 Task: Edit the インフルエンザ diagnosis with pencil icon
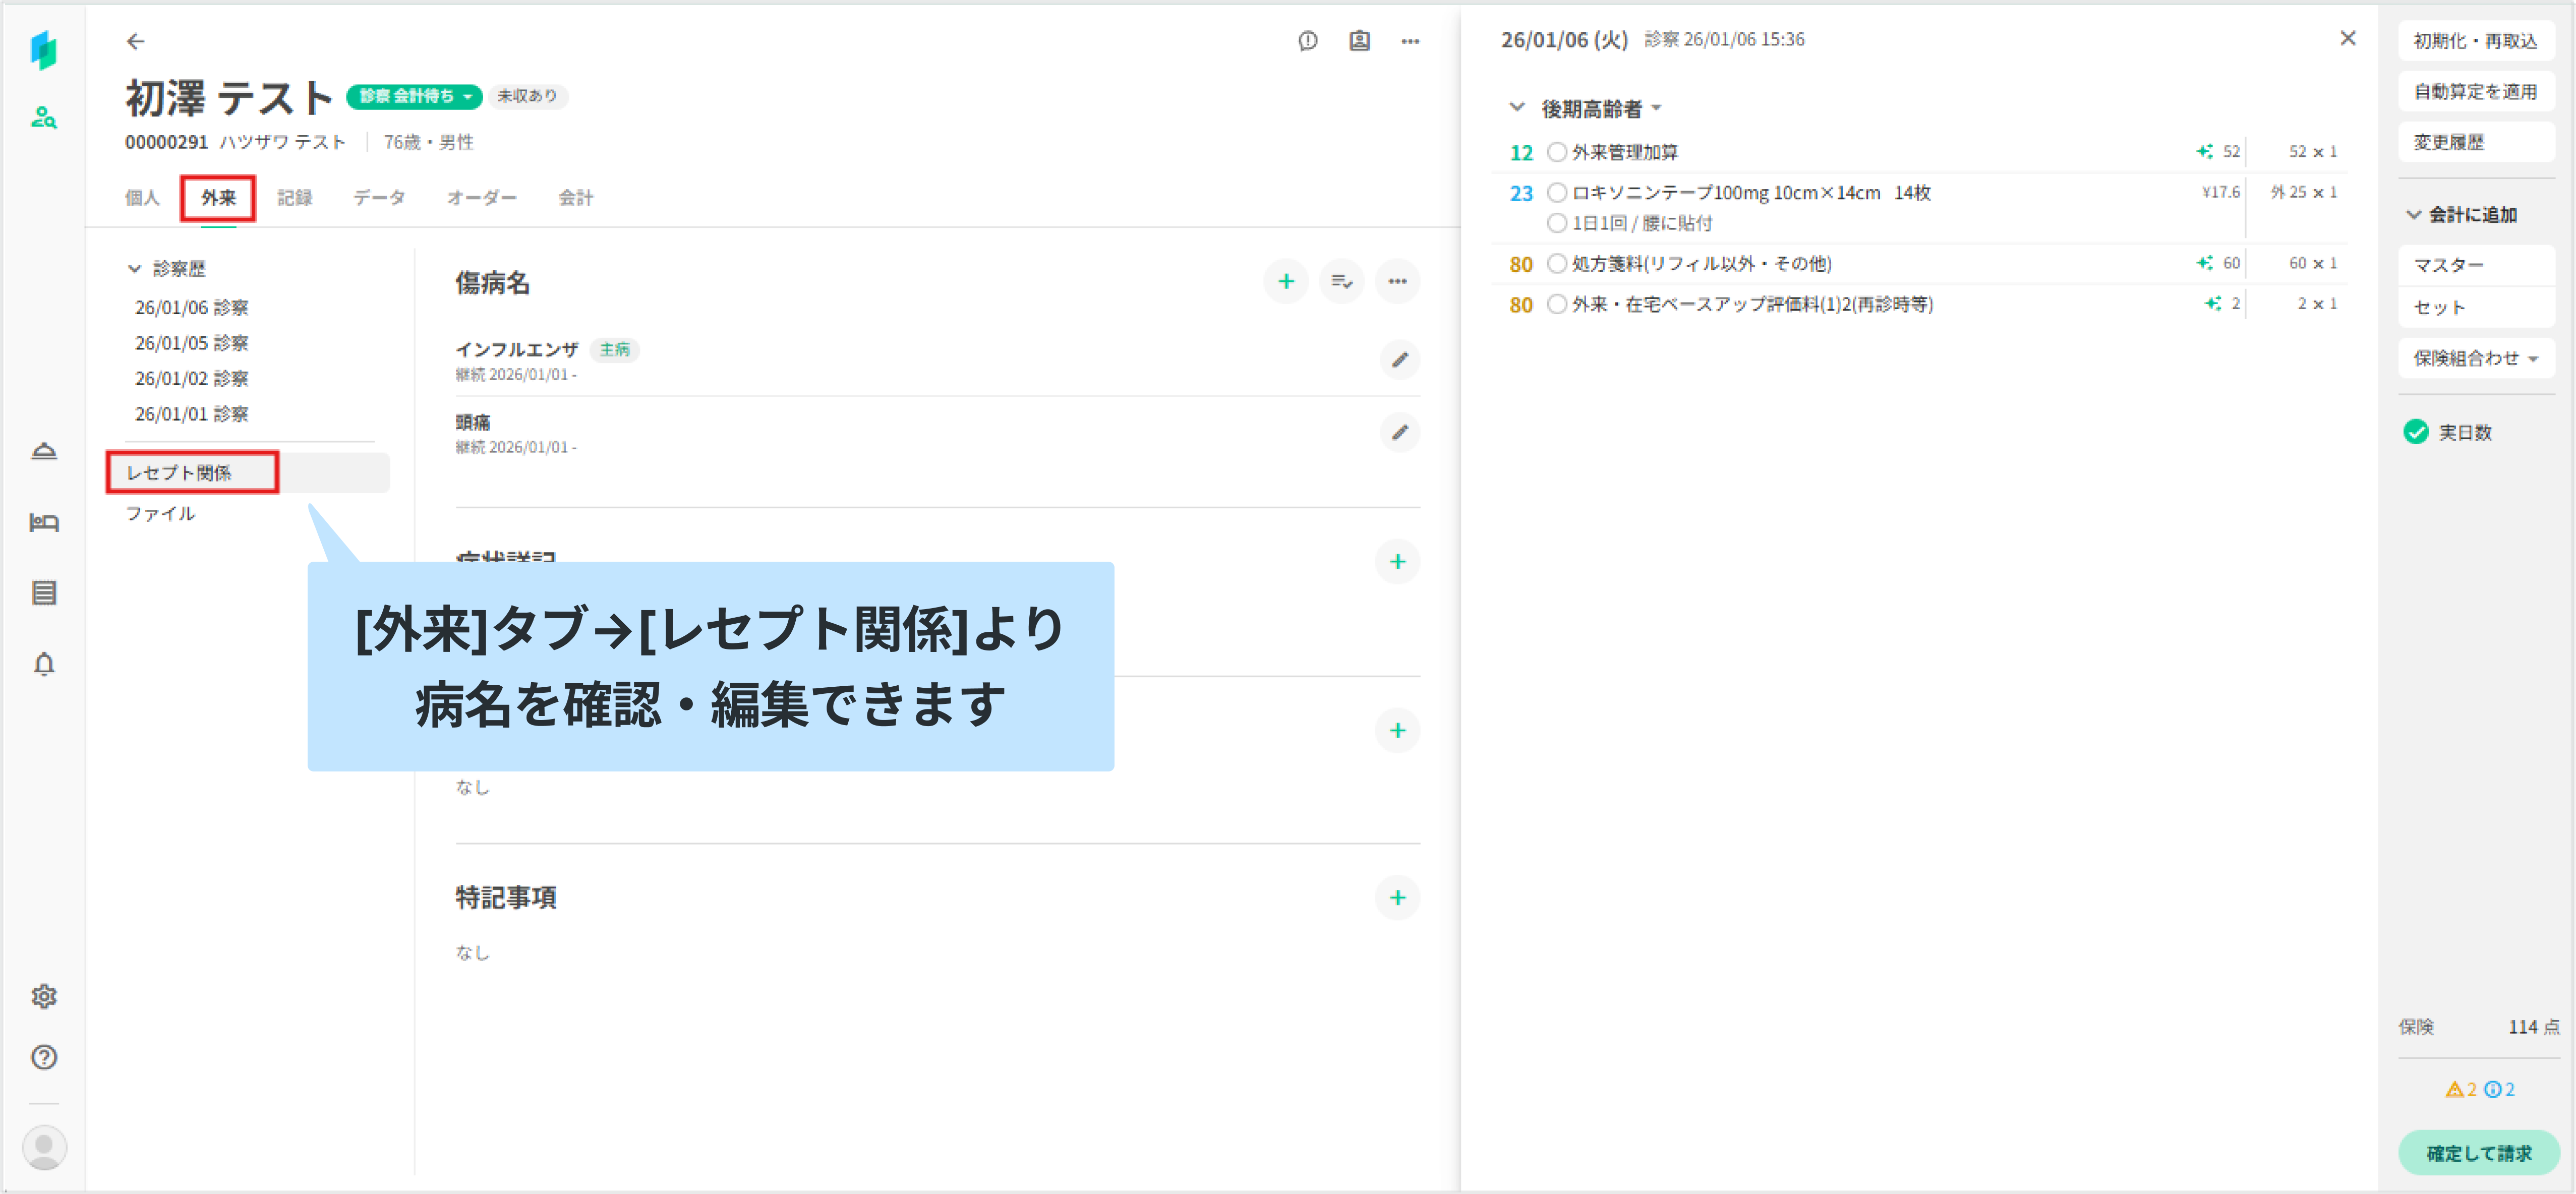(x=1399, y=360)
